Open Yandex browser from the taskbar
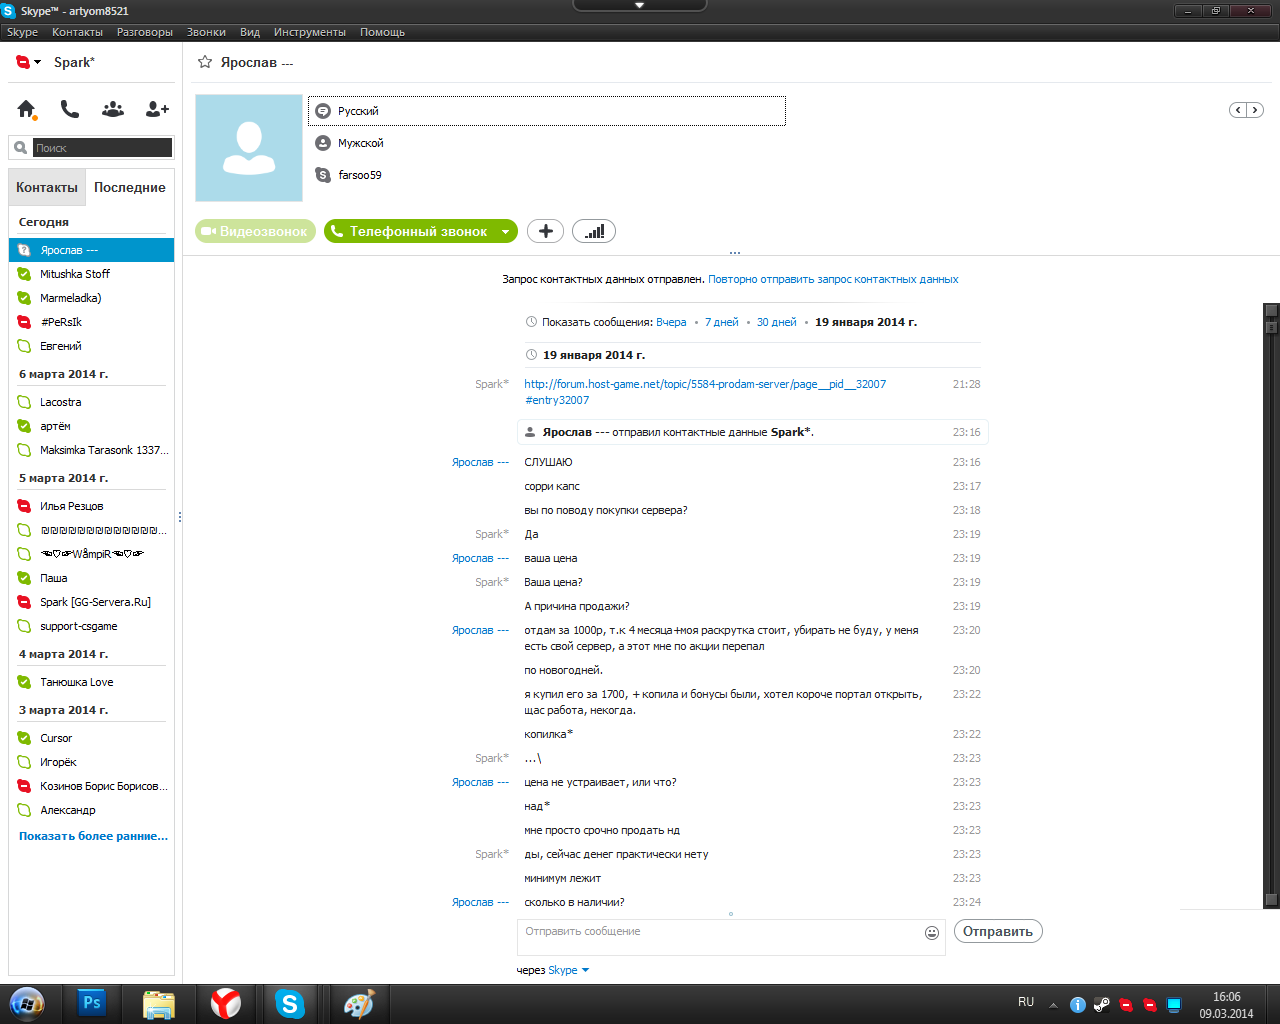The height and width of the screenshot is (1024, 1280). [226, 1003]
